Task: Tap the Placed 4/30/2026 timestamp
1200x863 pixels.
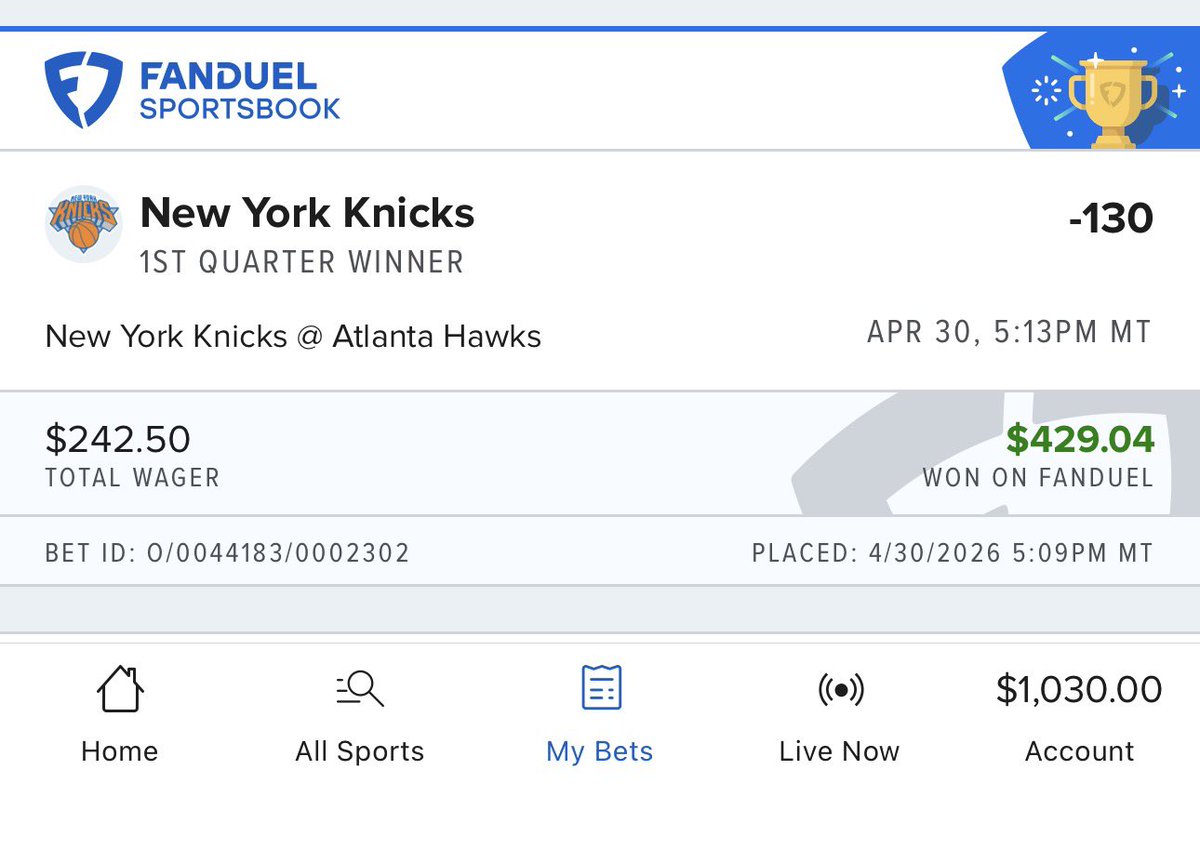Action: tap(952, 553)
